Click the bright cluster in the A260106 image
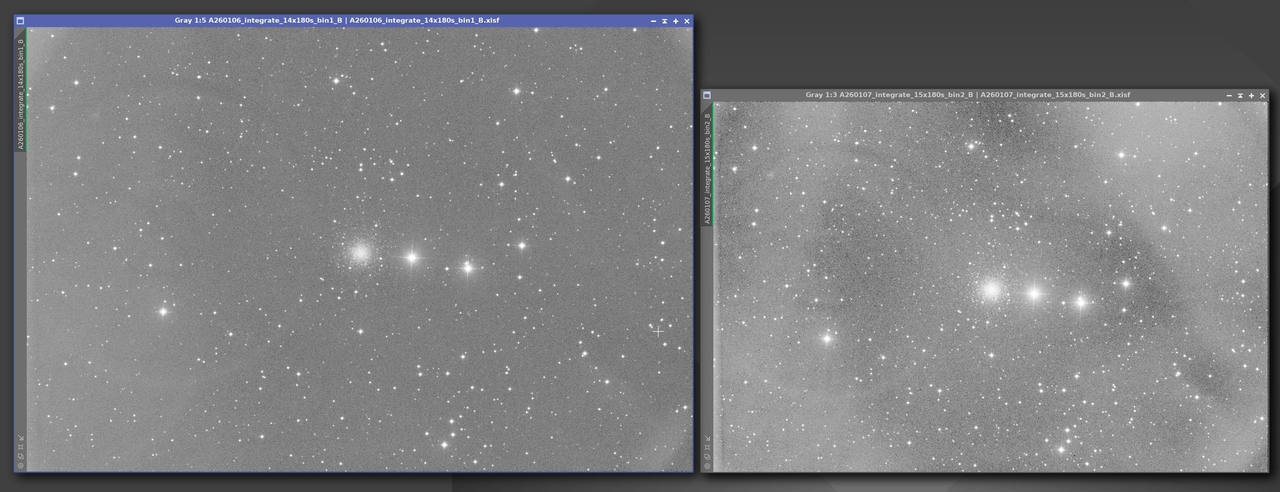The width and height of the screenshot is (1280, 492). [361, 253]
